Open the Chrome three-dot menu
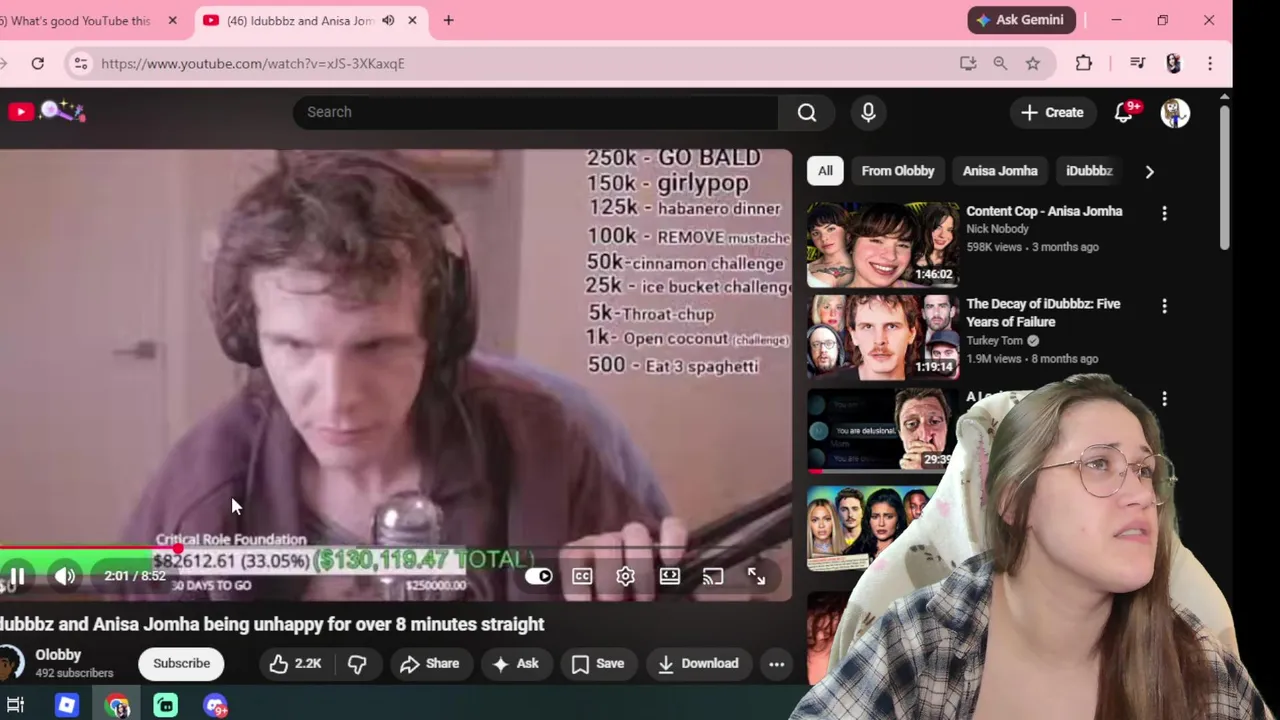The height and width of the screenshot is (720, 1280). point(1210,63)
